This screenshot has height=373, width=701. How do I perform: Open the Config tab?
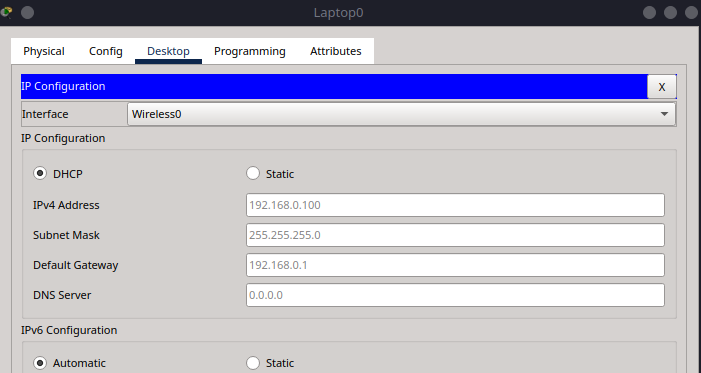click(106, 51)
